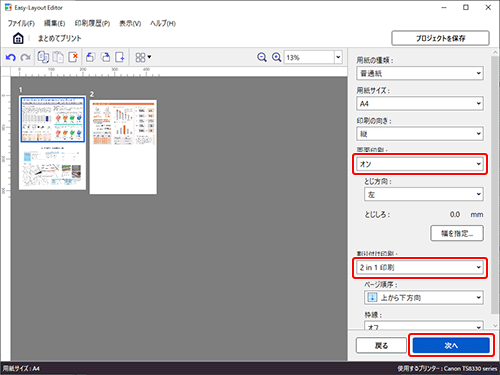500x375 pixels.
Task: Open the とじ方向 dropdown showing 左
Action: [x=424, y=194]
